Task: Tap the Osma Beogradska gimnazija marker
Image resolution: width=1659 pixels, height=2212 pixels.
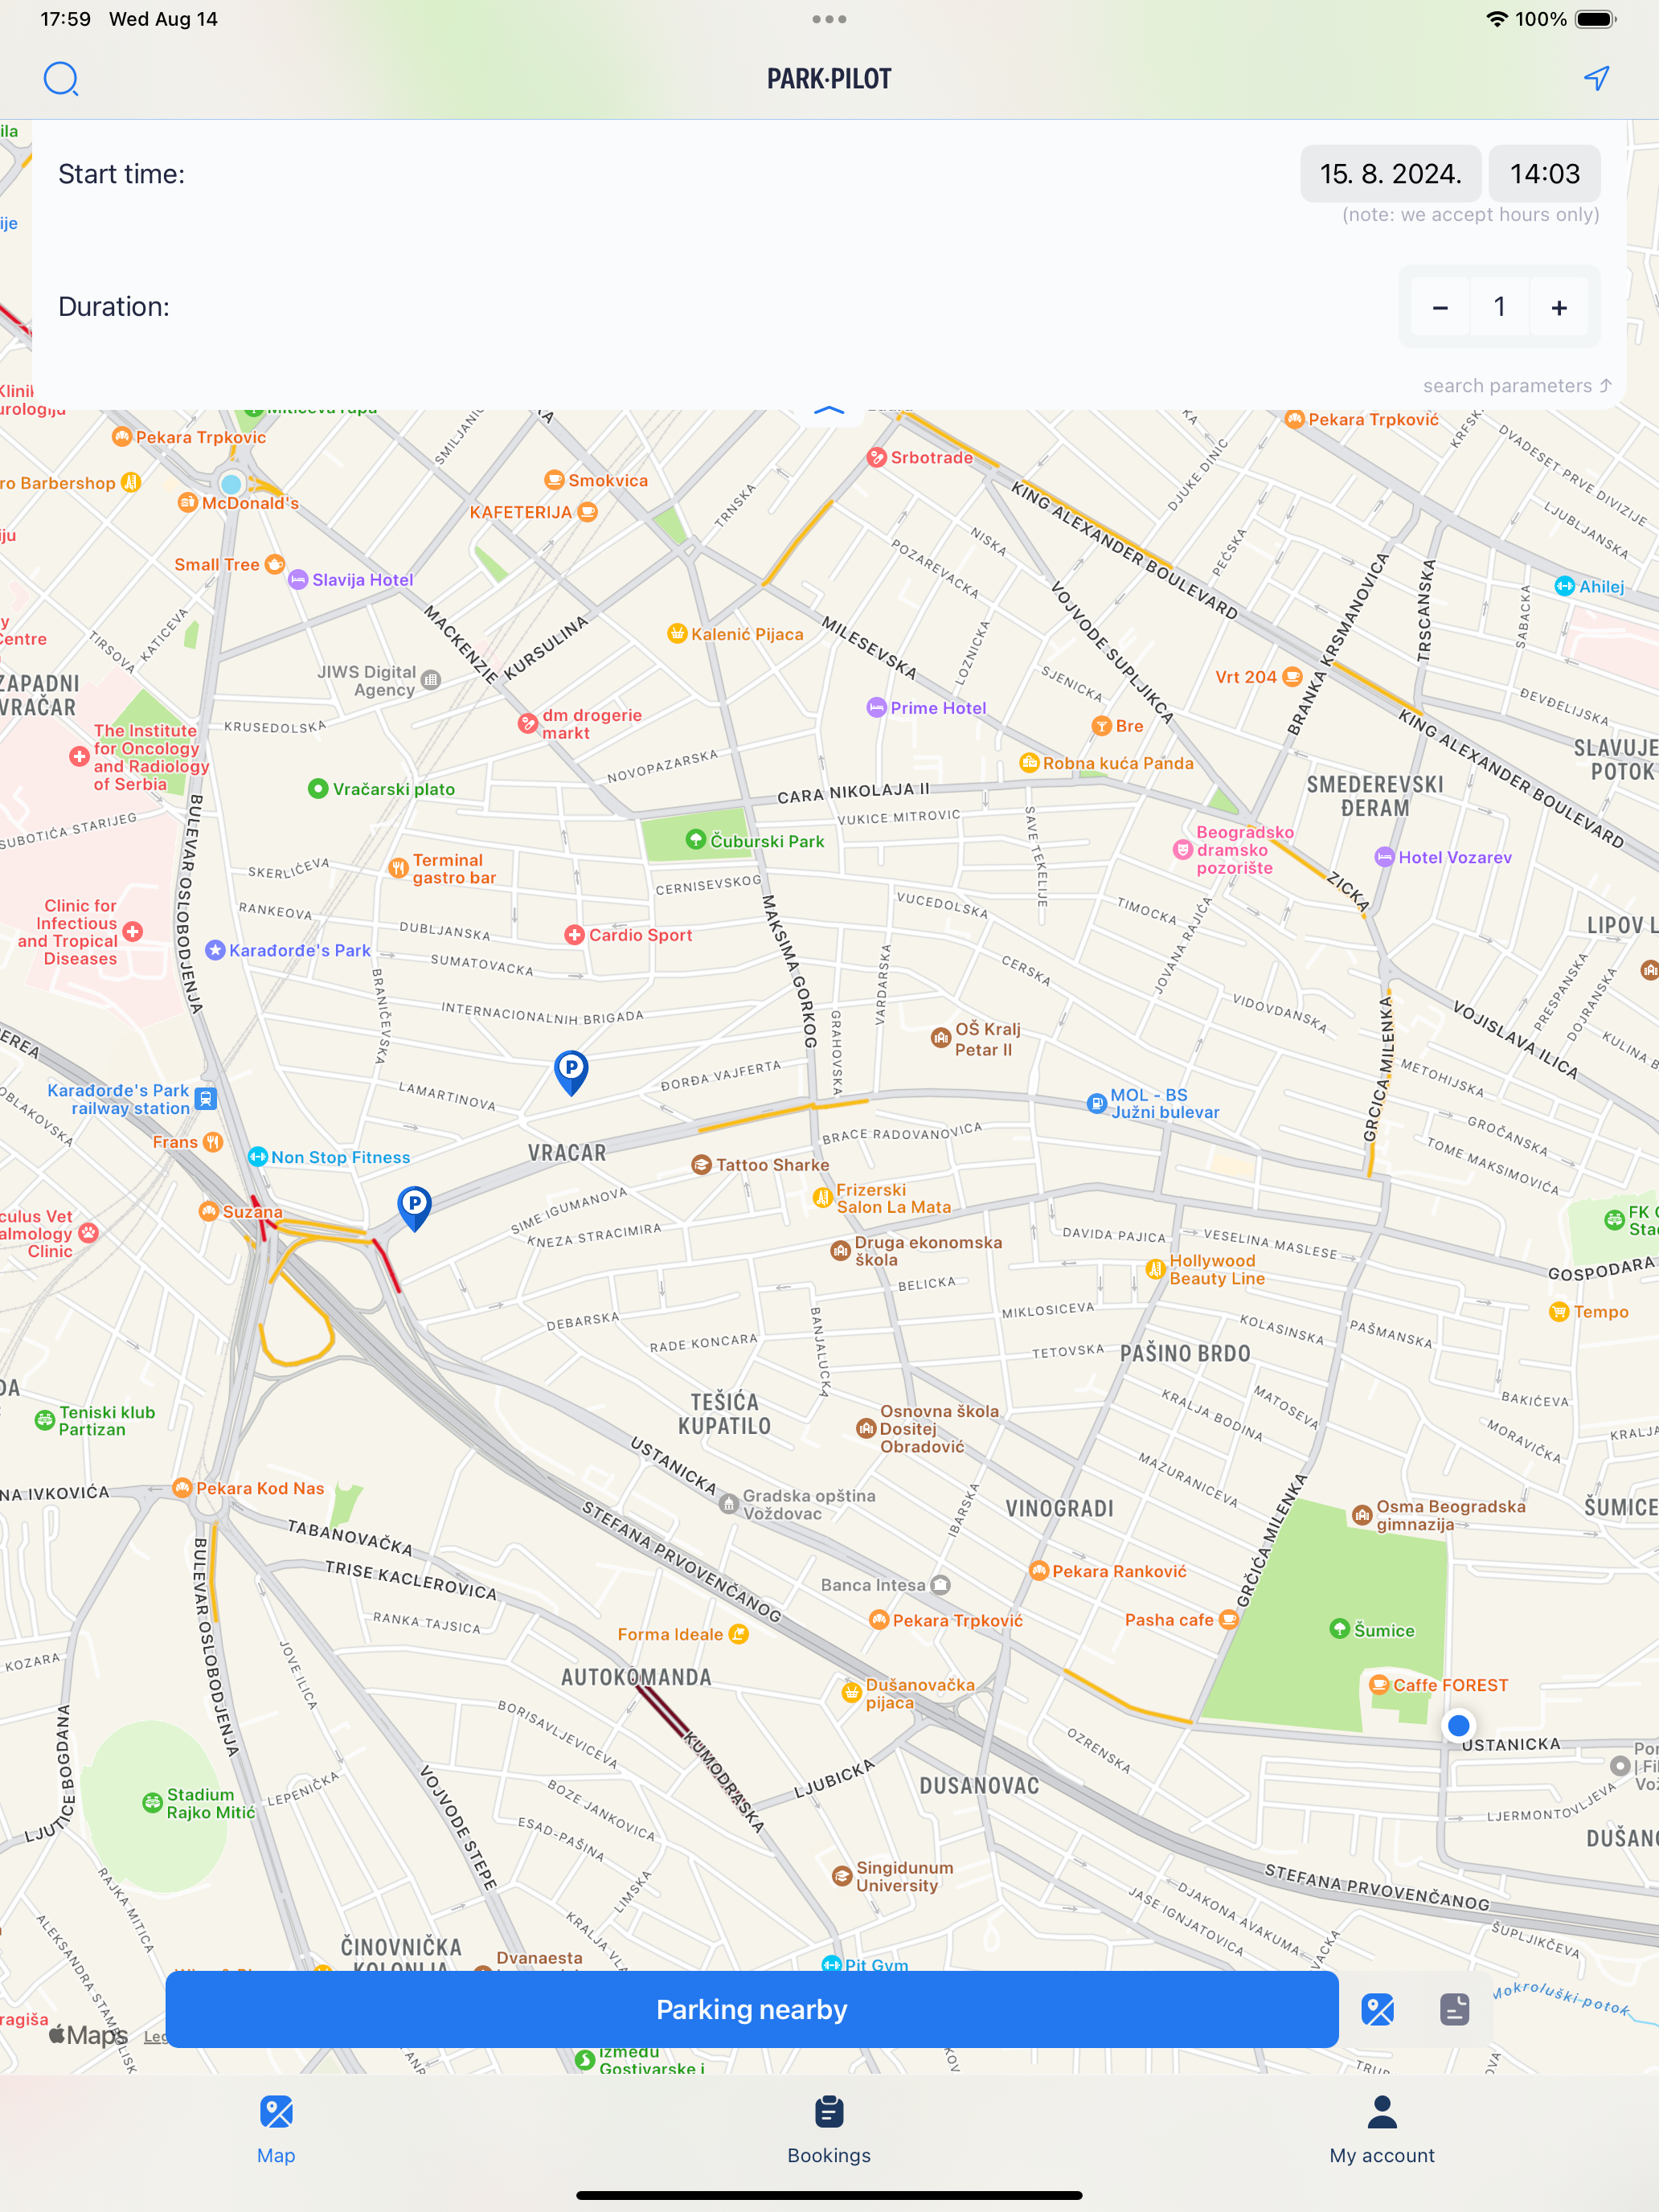Action: click(1362, 1515)
